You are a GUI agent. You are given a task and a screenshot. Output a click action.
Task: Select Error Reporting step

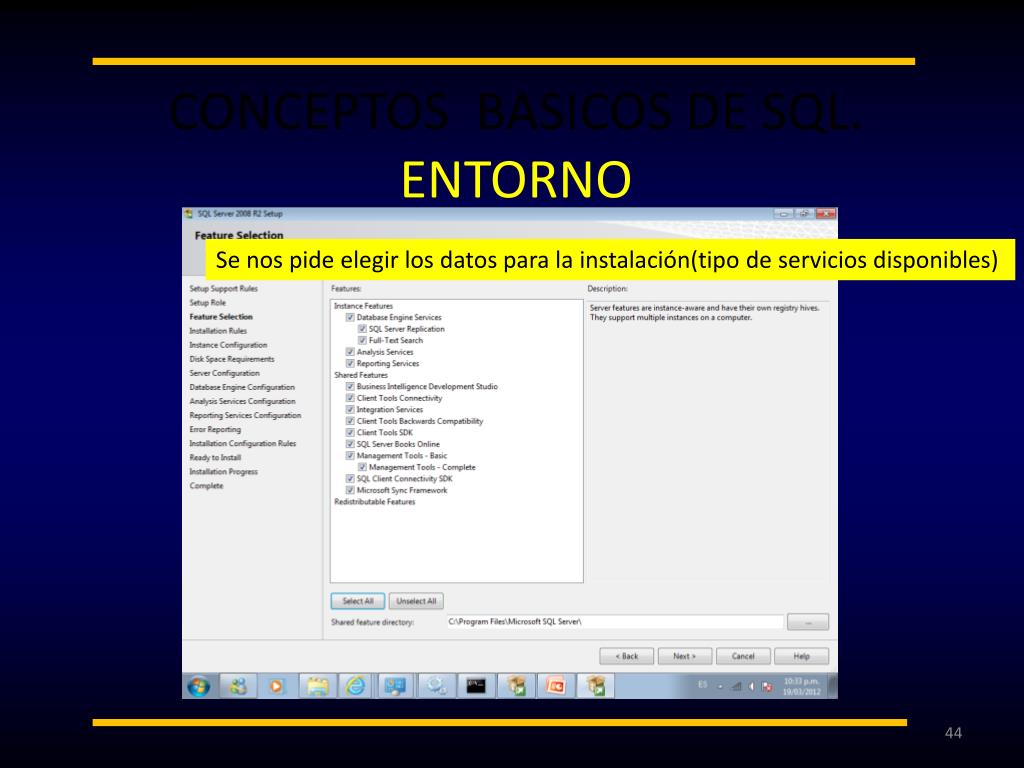point(215,430)
